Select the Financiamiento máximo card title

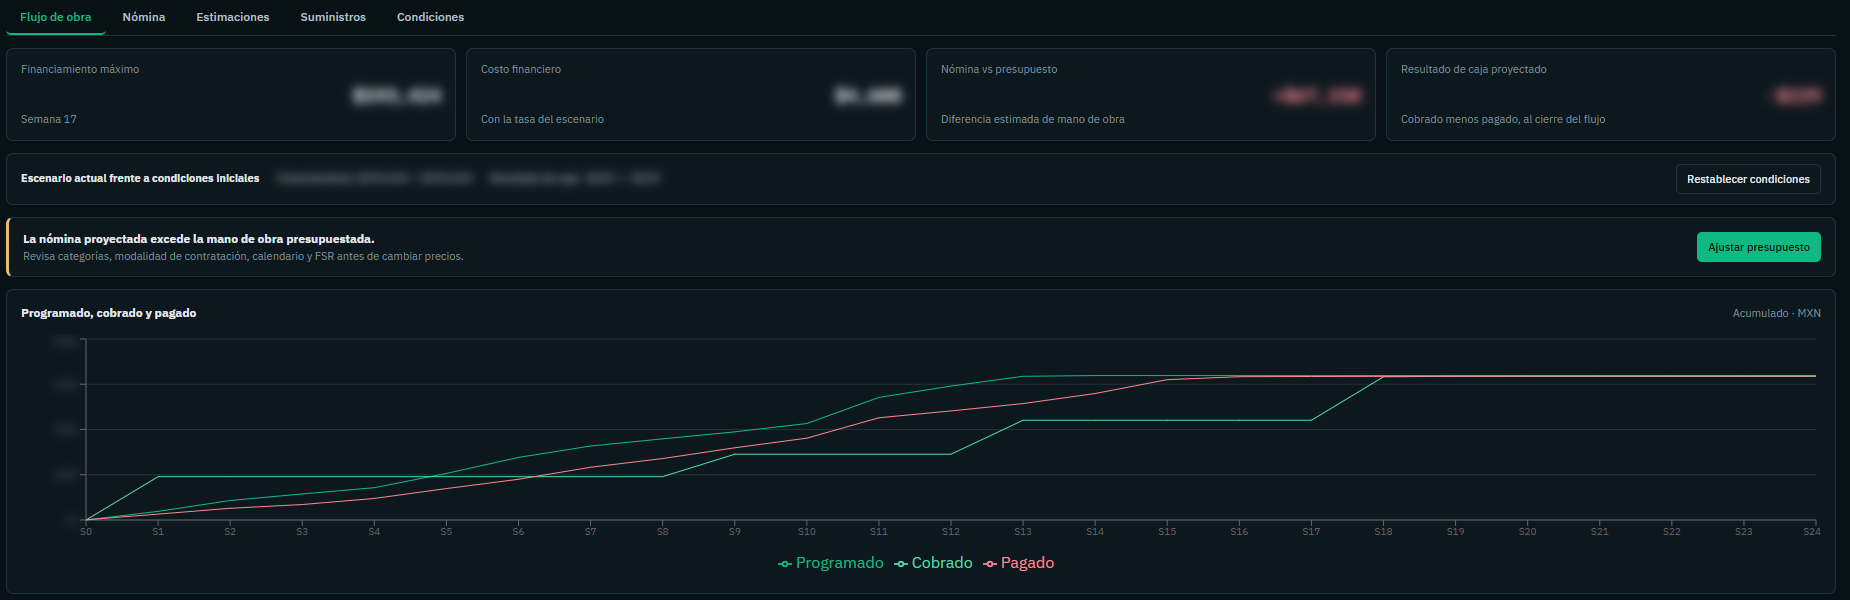click(x=80, y=69)
